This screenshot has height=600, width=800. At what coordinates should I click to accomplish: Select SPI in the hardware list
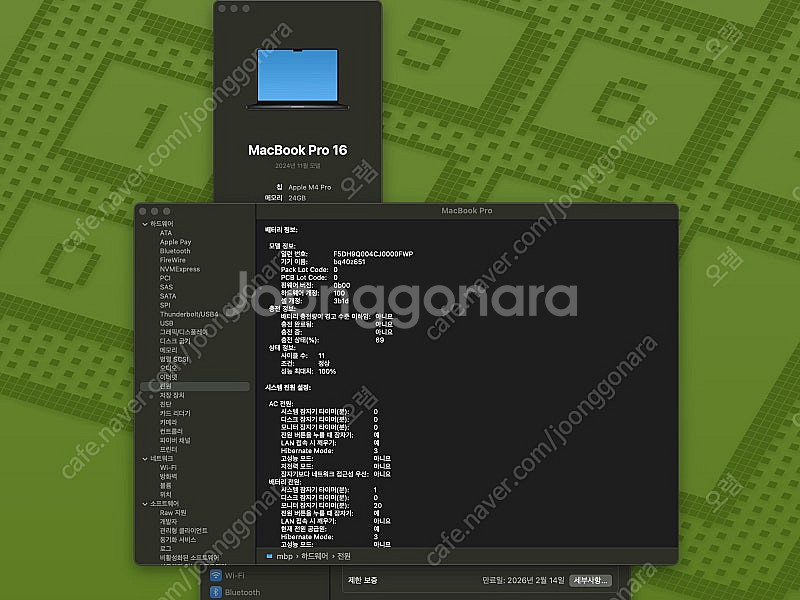point(165,305)
